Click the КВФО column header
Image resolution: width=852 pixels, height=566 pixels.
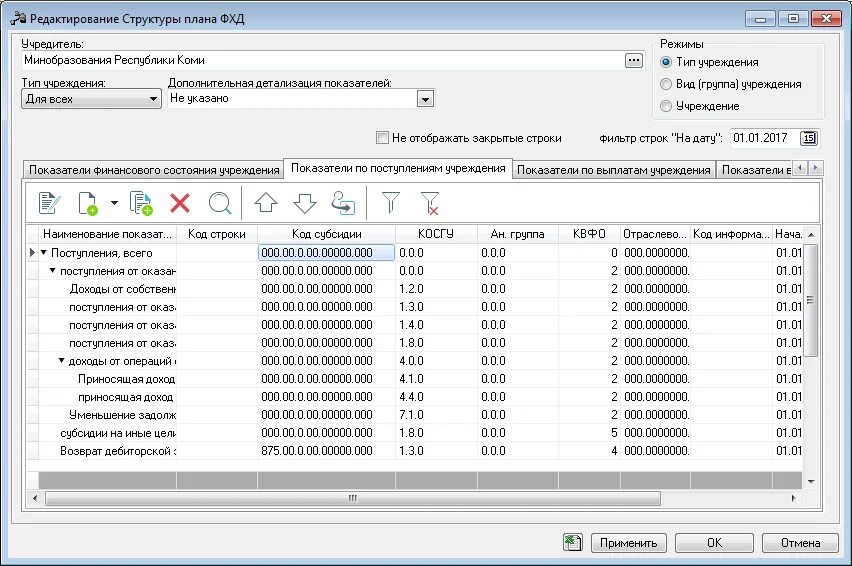(589, 234)
